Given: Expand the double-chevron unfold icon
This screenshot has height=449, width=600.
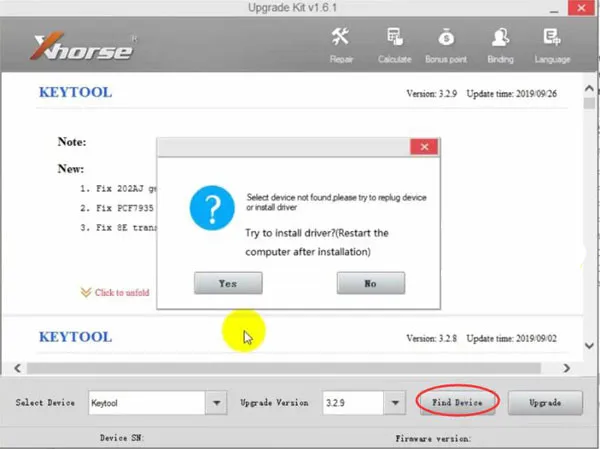Looking at the screenshot, I should pos(86,292).
